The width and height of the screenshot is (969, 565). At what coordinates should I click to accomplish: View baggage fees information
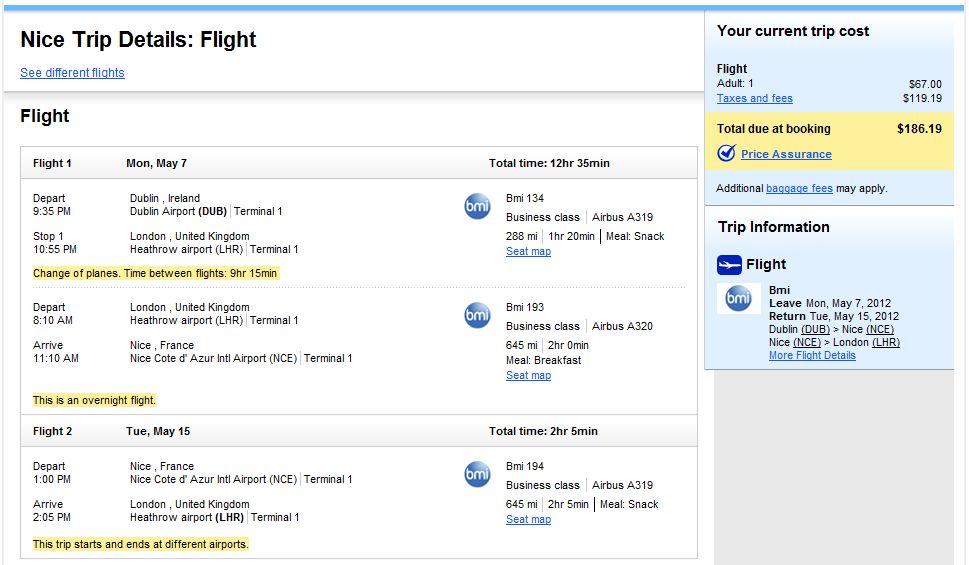pos(799,188)
